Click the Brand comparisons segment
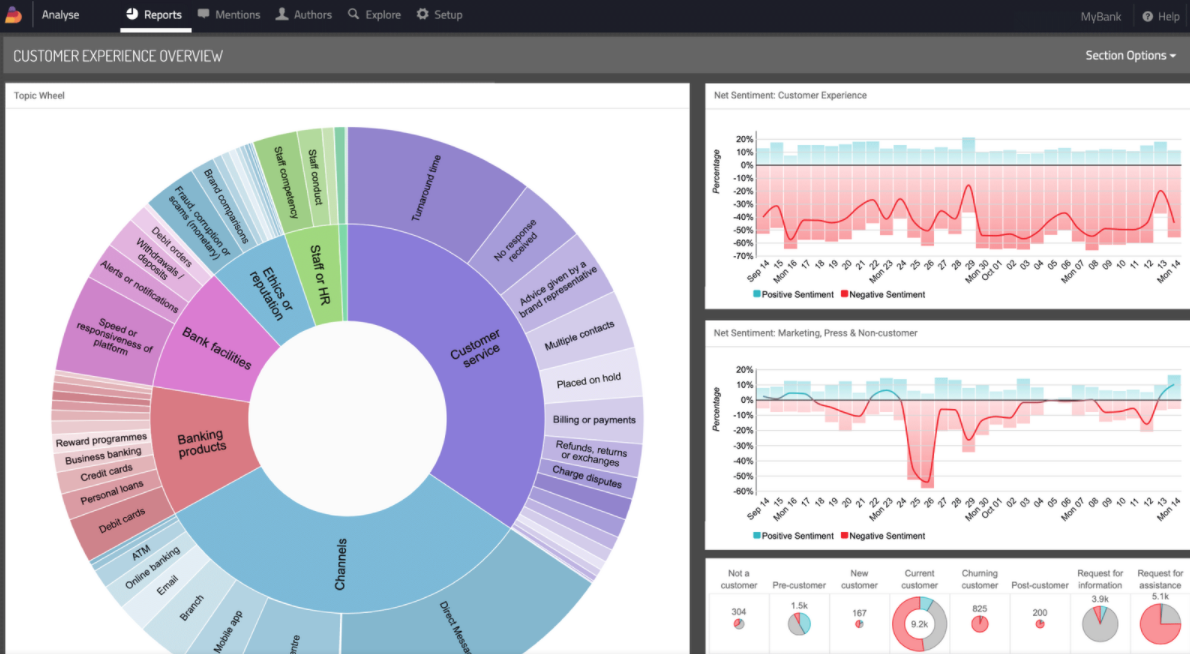The height and width of the screenshot is (654, 1190). pyautogui.click(x=225, y=206)
